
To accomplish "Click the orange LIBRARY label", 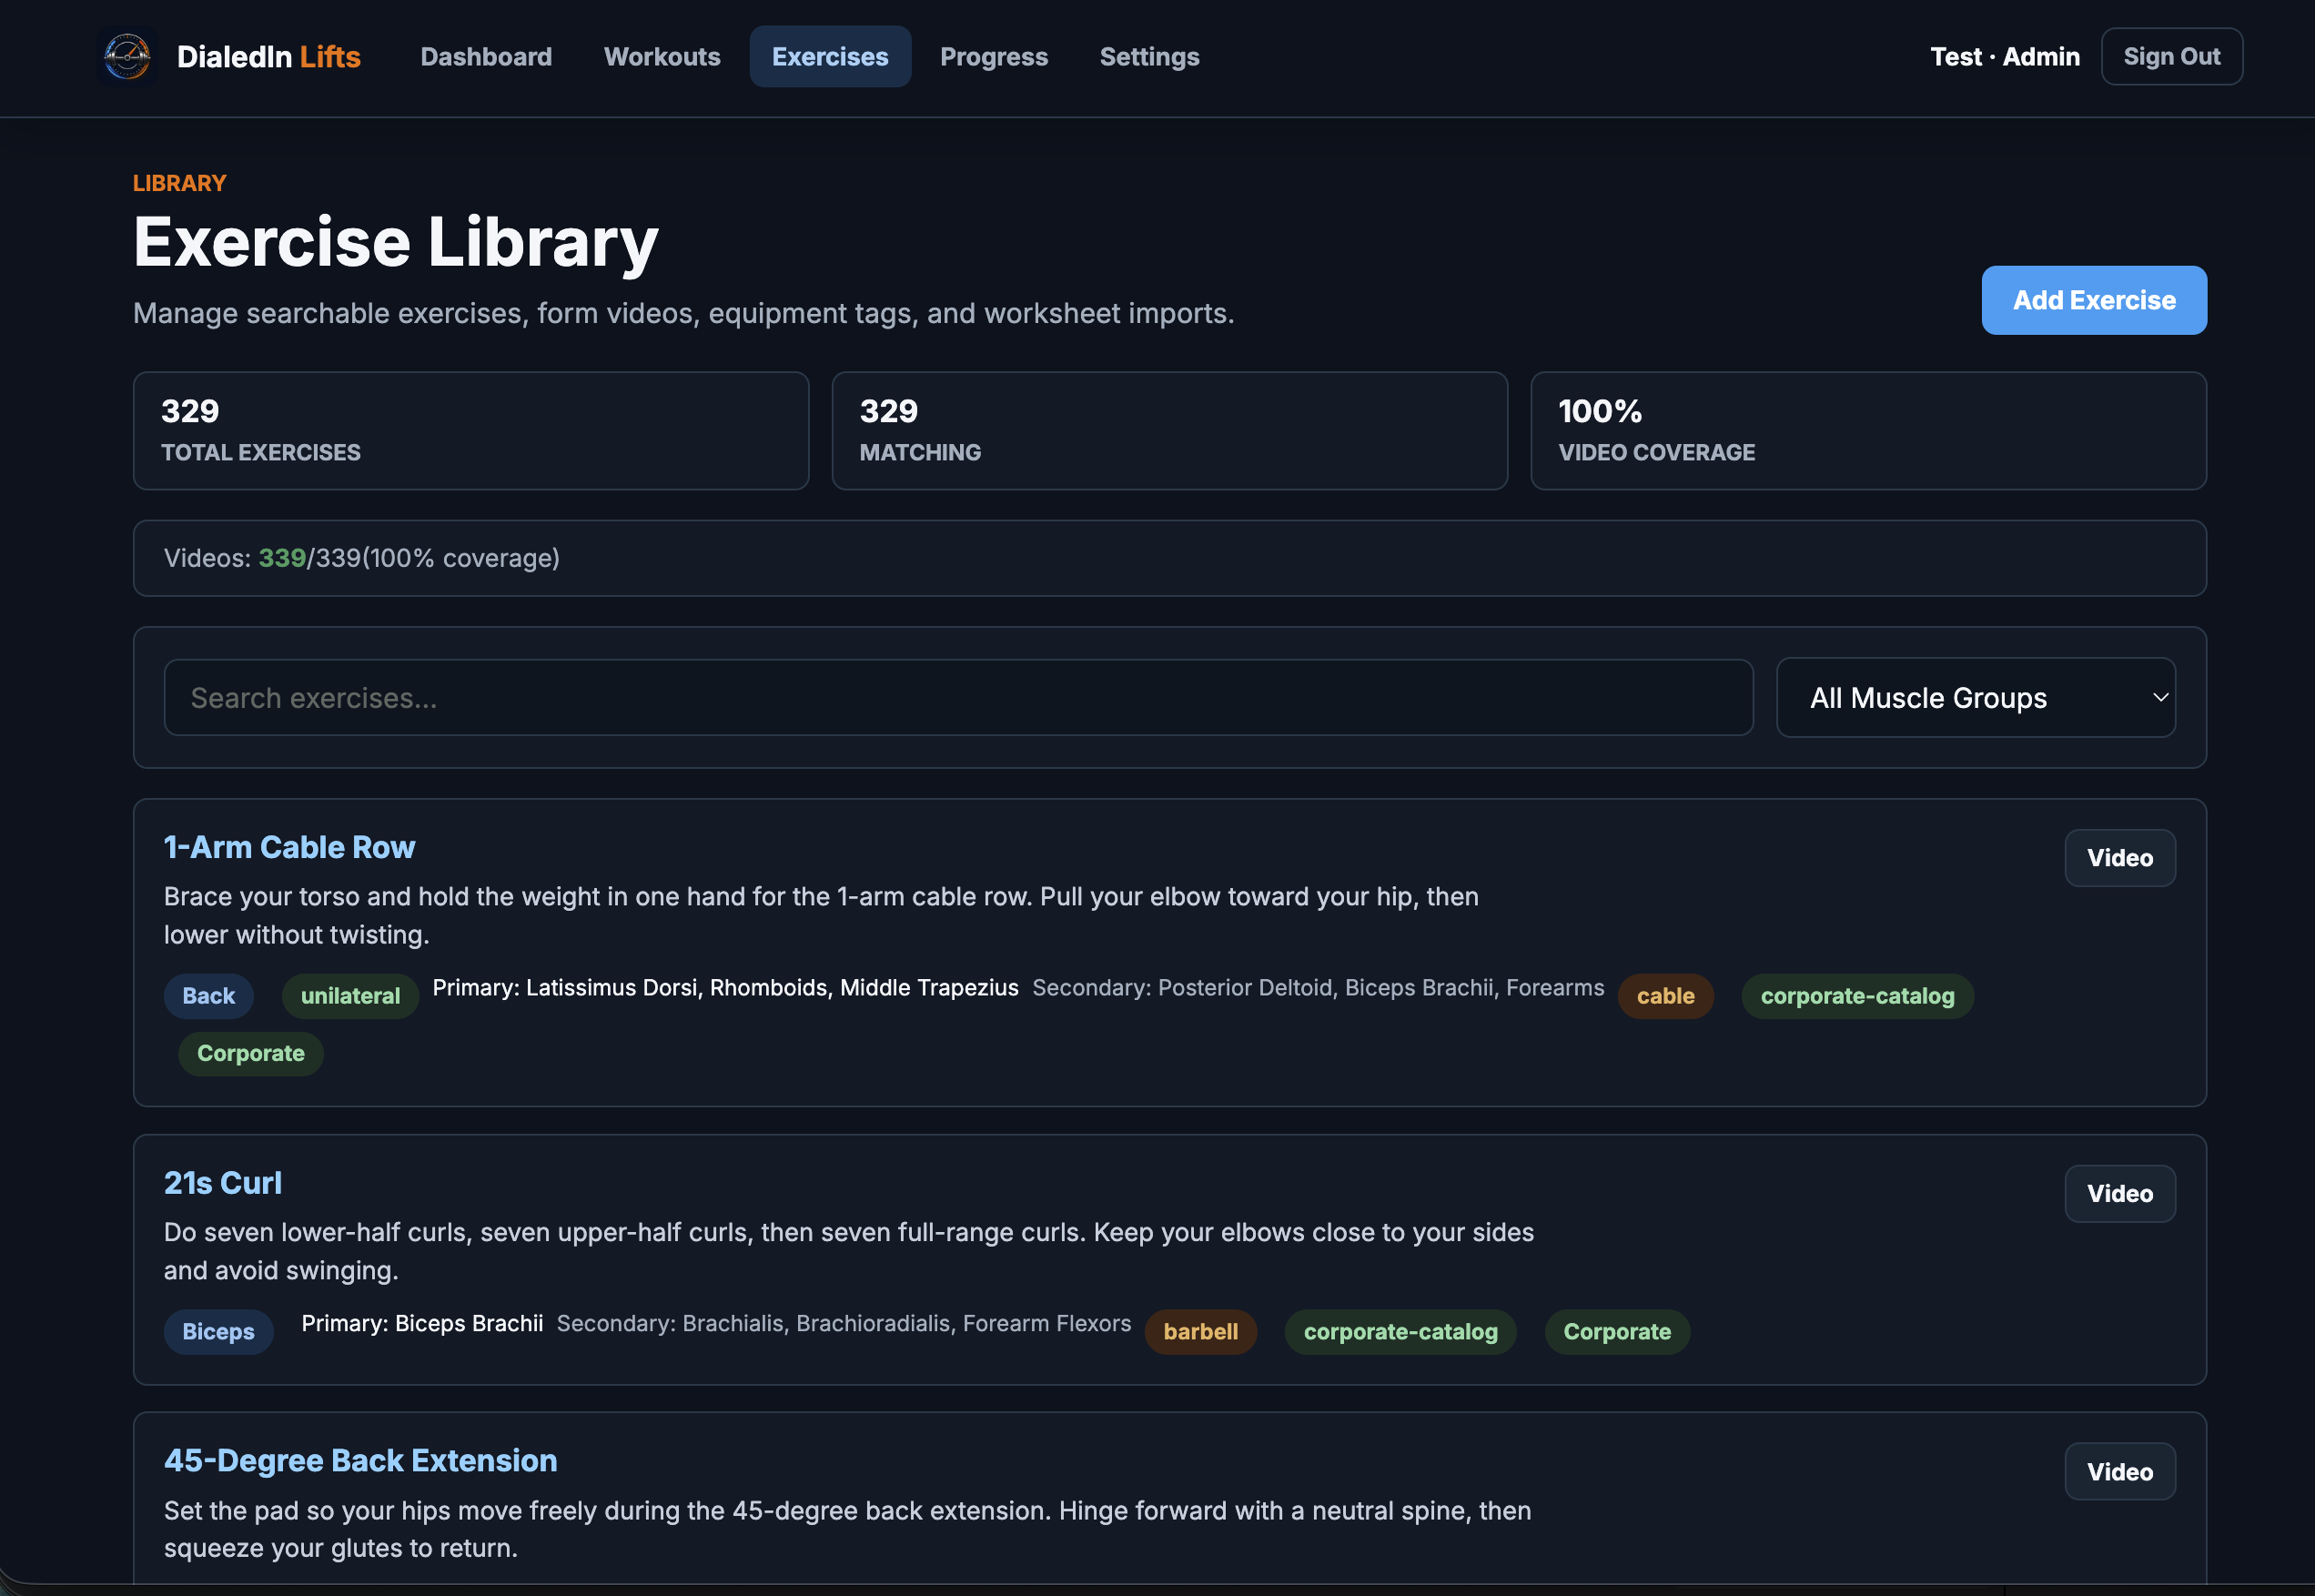I will [x=179, y=184].
